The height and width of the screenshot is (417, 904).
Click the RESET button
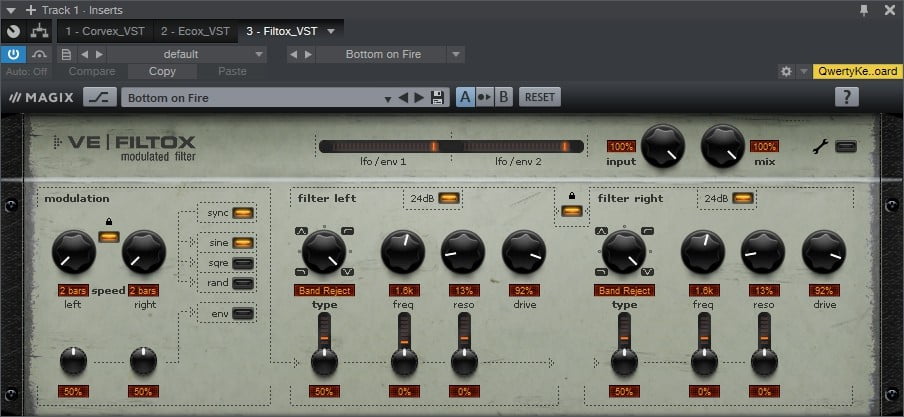click(x=540, y=97)
